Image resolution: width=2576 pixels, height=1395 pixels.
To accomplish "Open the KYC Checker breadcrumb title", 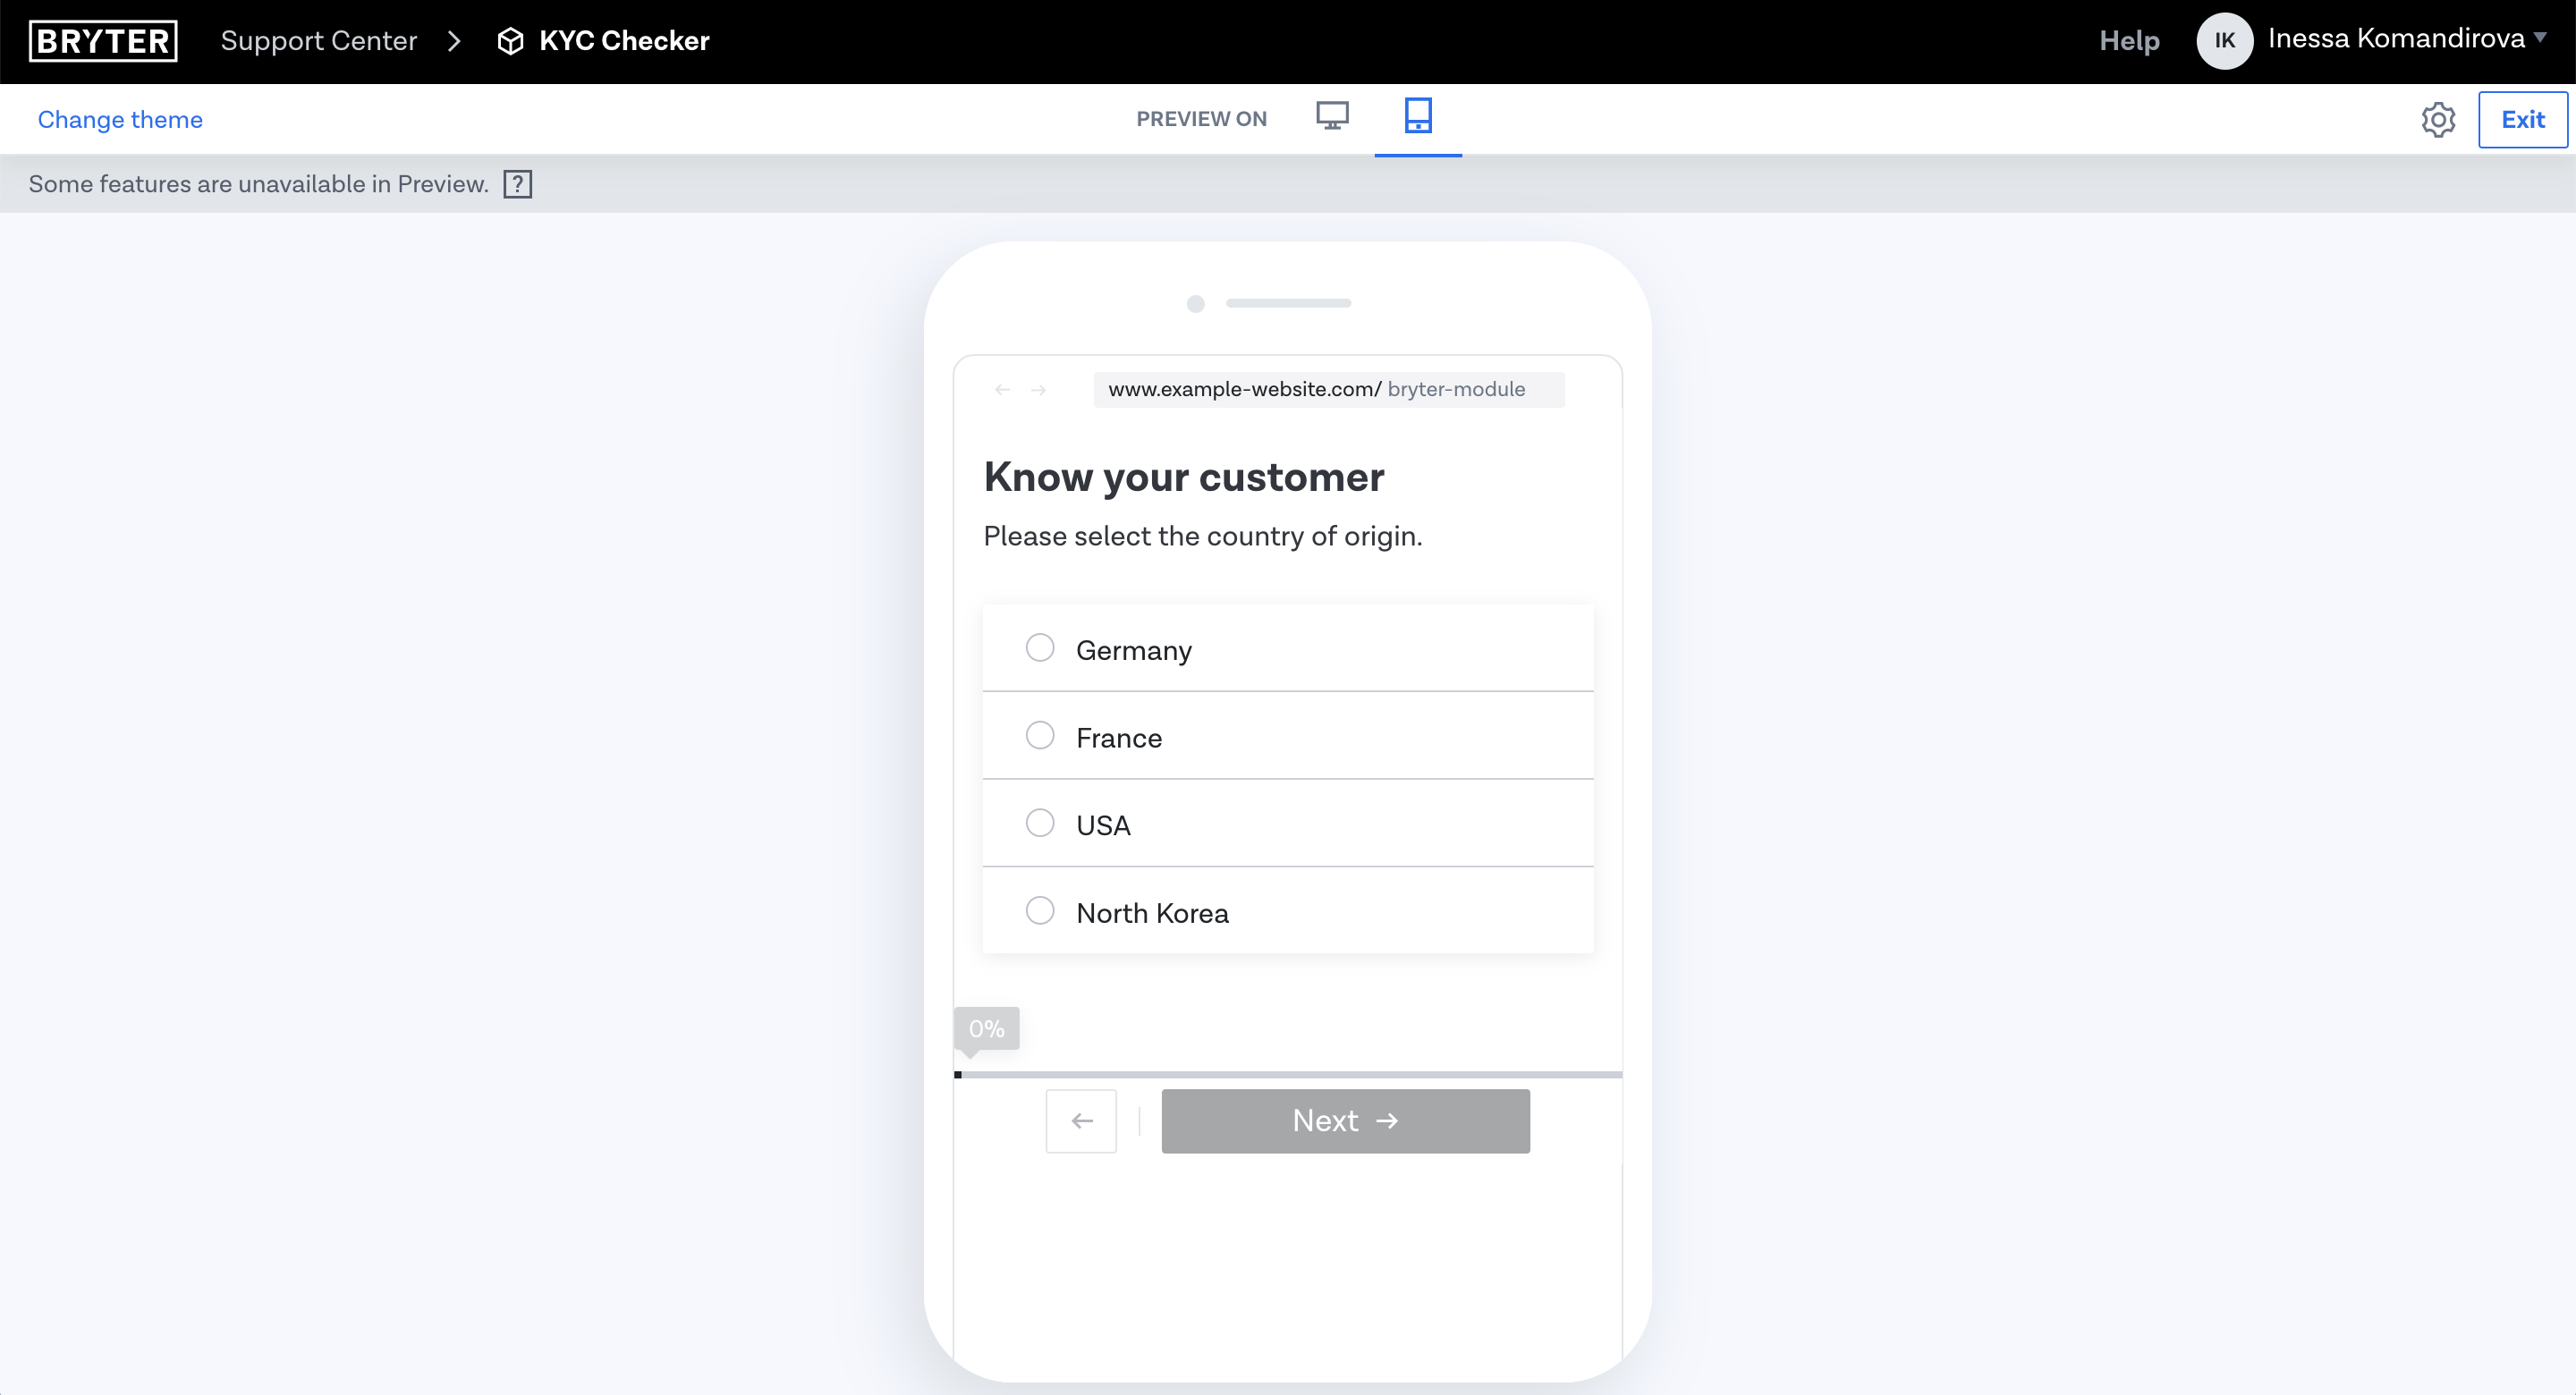I will click(x=624, y=41).
